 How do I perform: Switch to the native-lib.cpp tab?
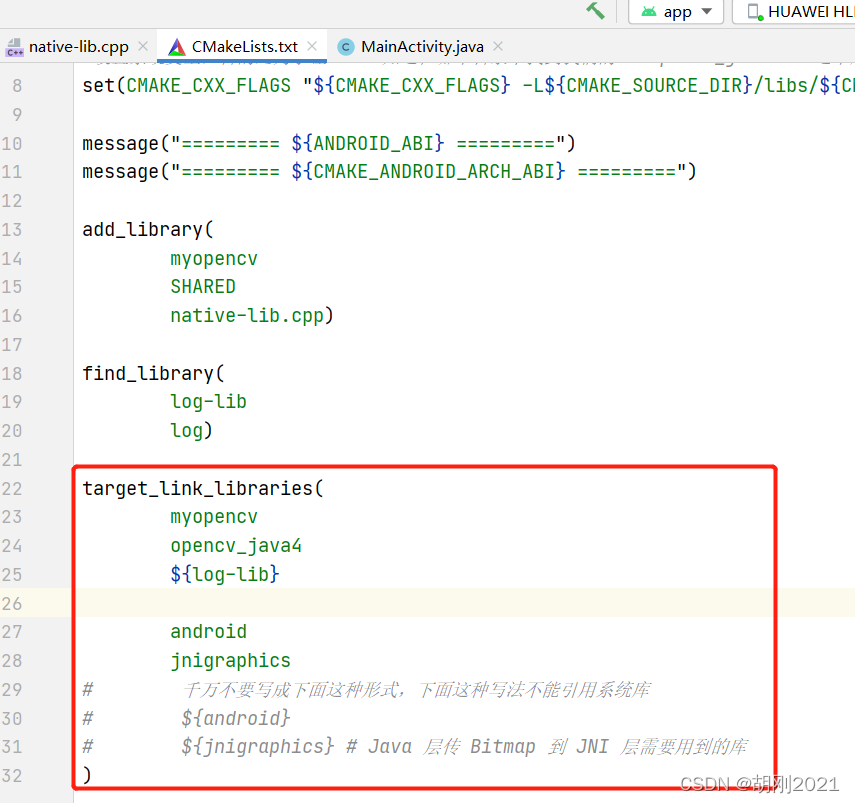(x=78, y=47)
